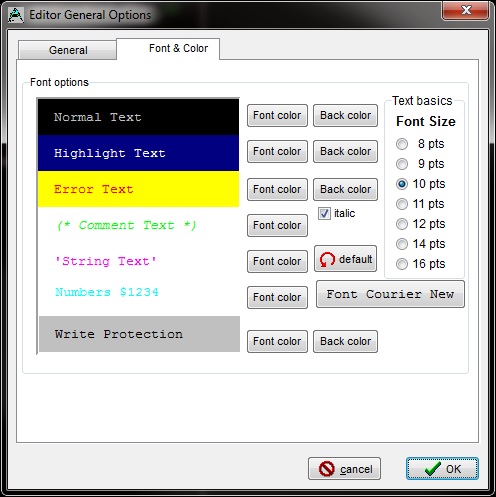
Task: Open the Font Courier New chooser button
Action: tap(390, 294)
